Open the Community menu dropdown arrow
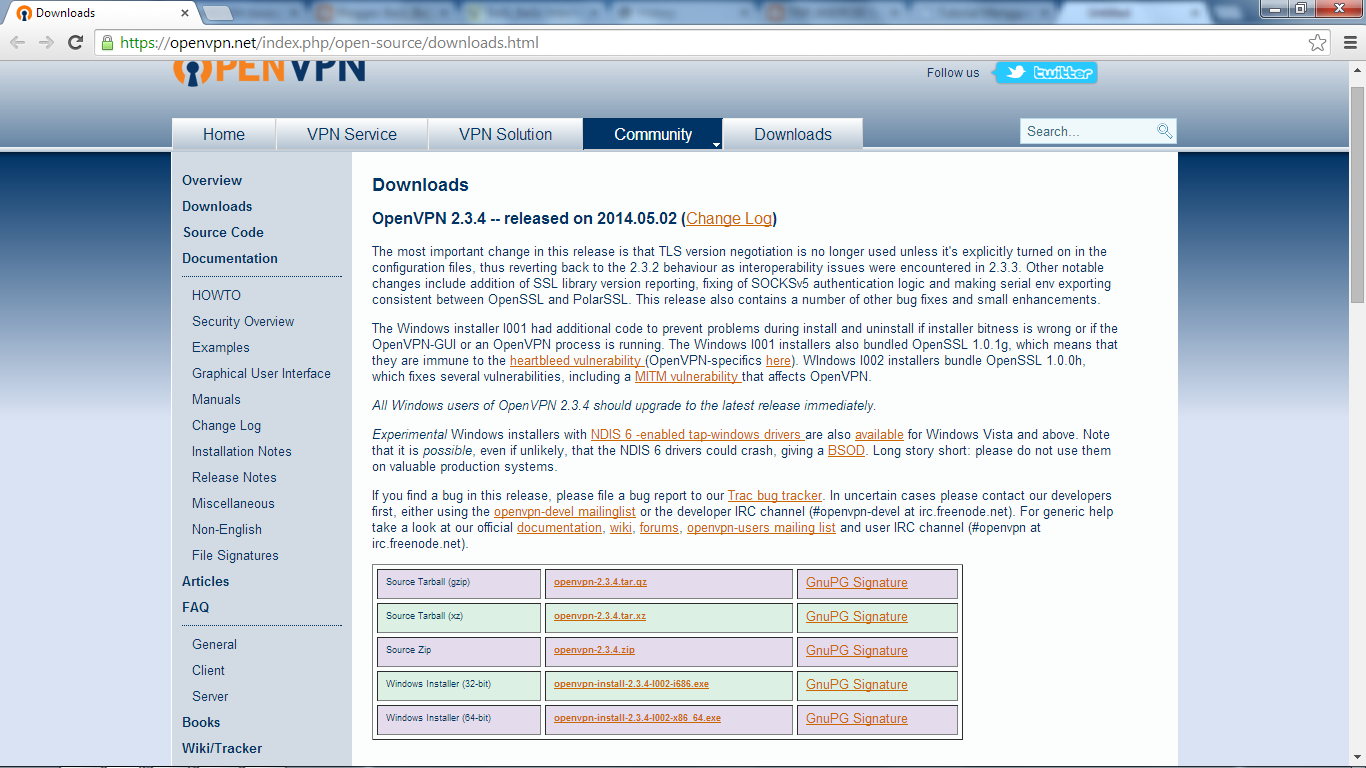The height and width of the screenshot is (768, 1366). [716, 145]
